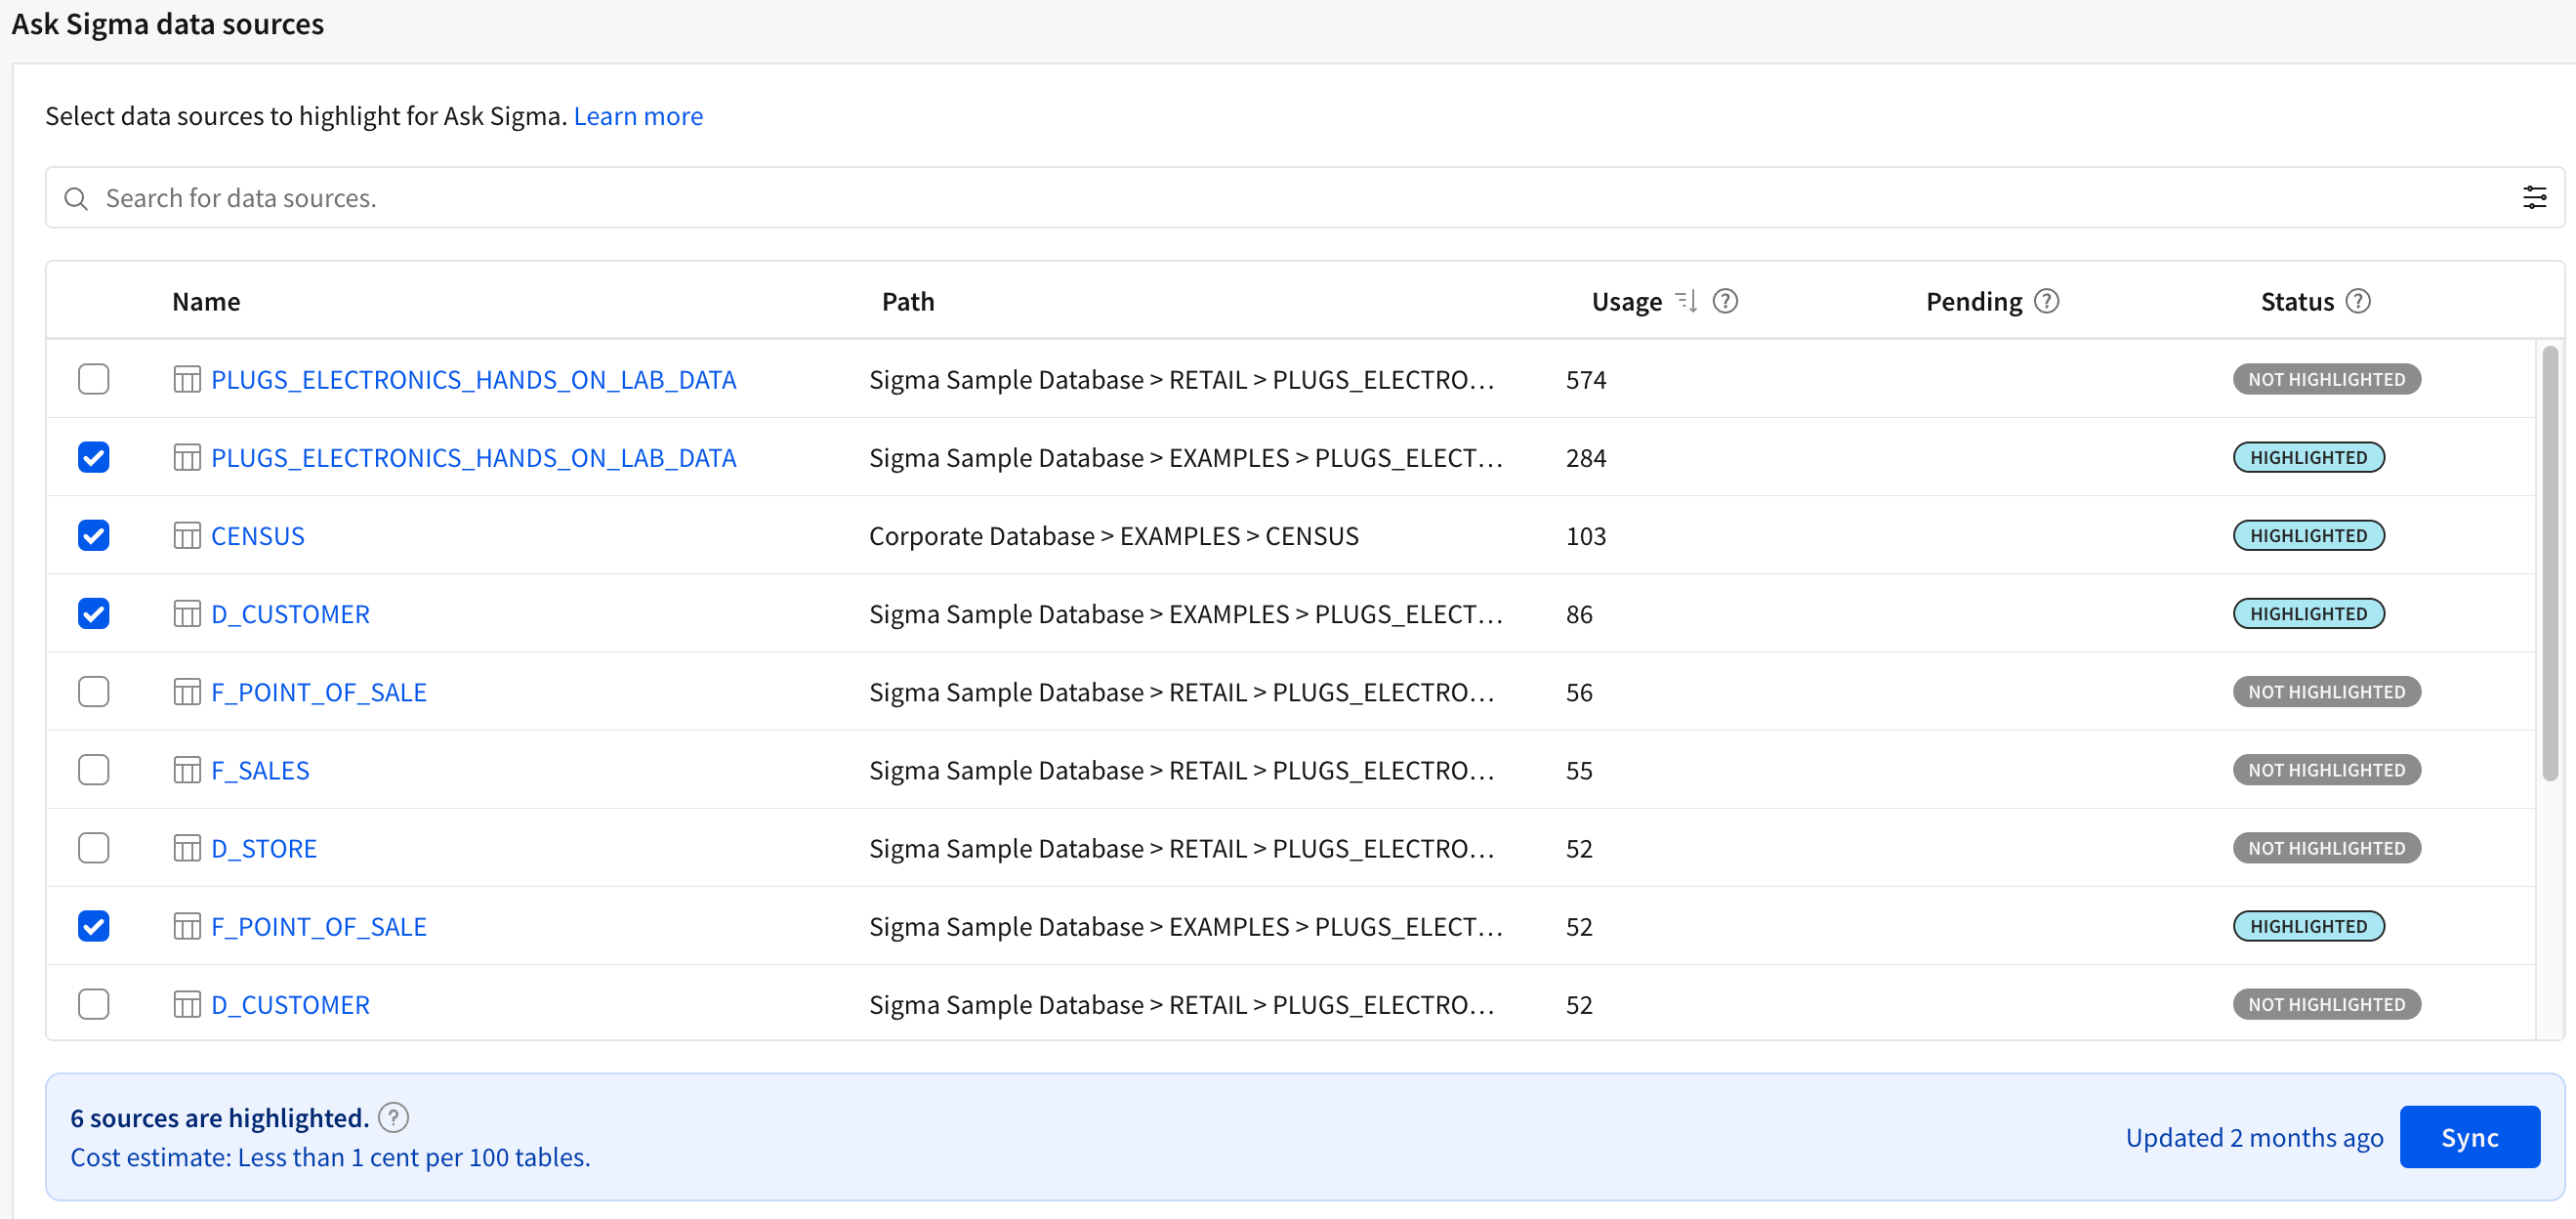The height and width of the screenshot is (1219, 2576).
Task: Open the filter options icon in search bar
Action: (x=2534, y=197)
